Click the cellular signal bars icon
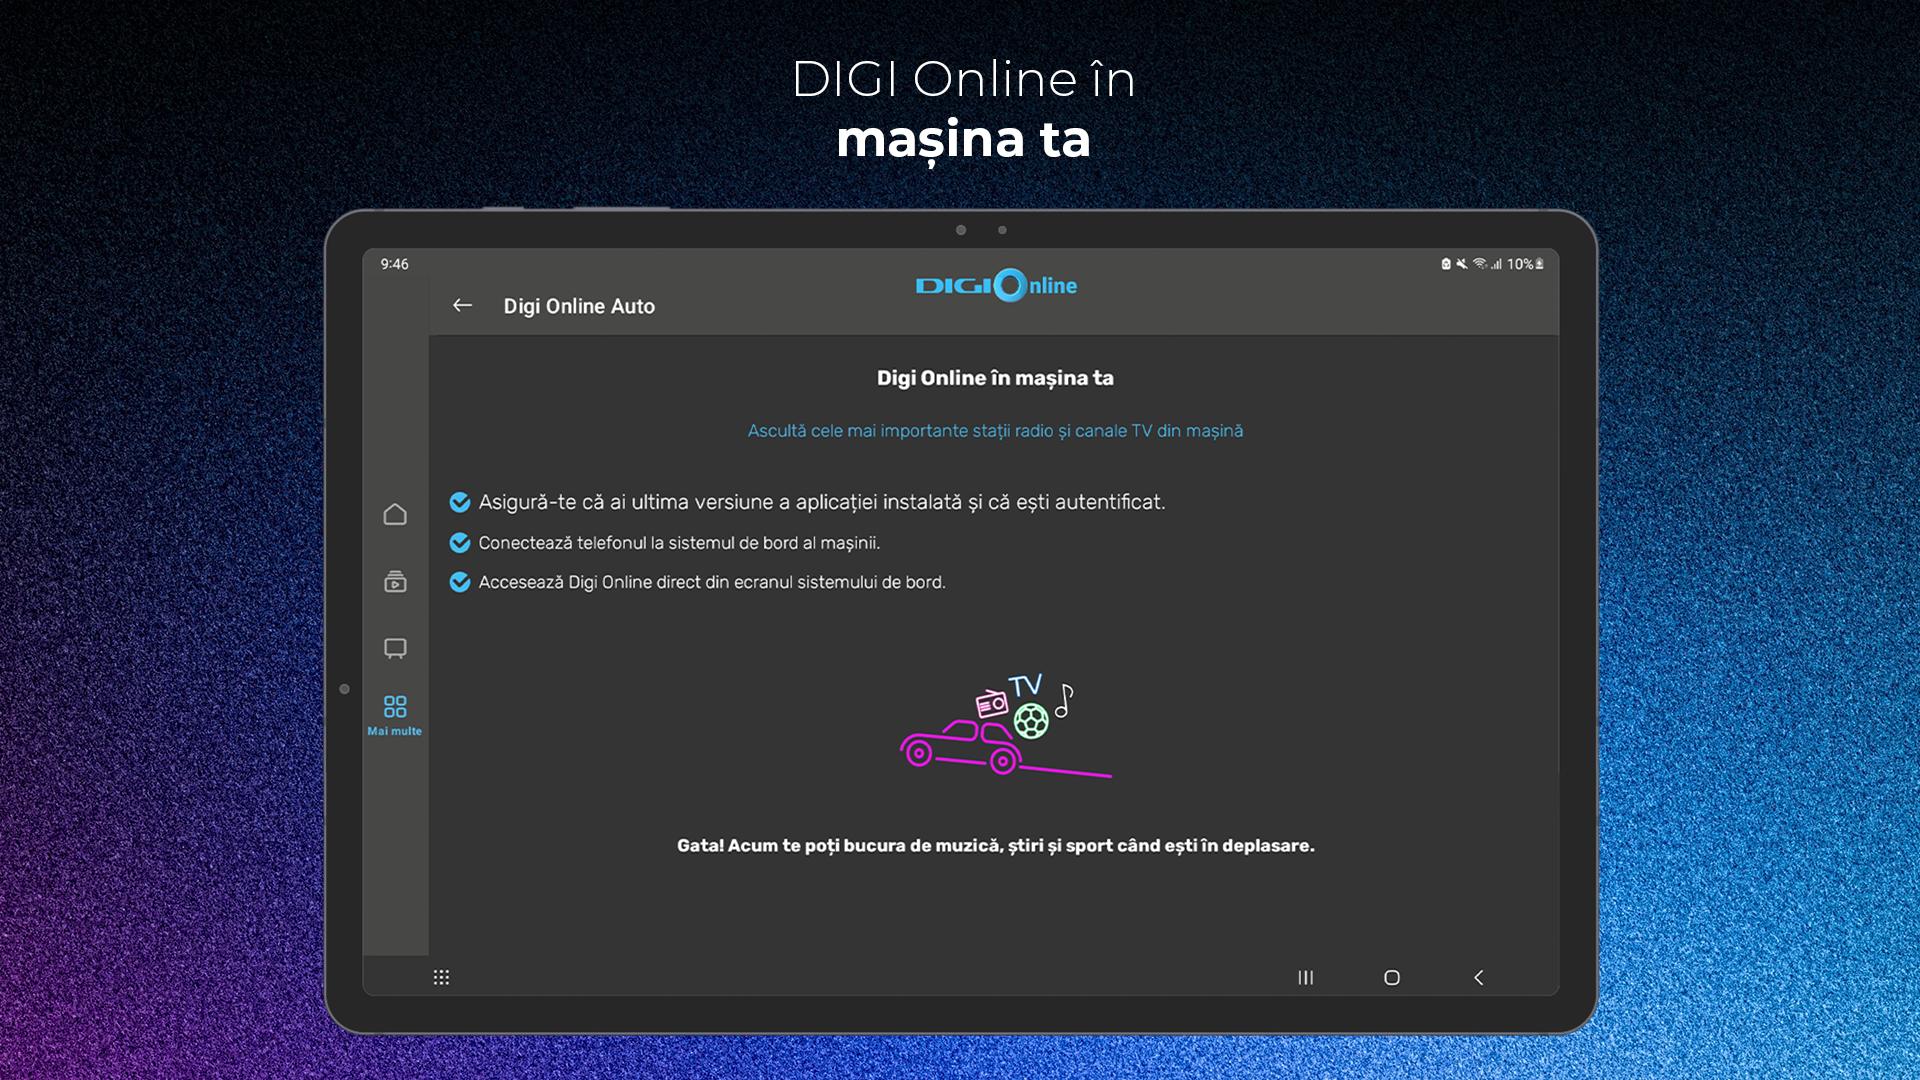This screenshot has height=1080, width=1920. tap(1497, 264)
